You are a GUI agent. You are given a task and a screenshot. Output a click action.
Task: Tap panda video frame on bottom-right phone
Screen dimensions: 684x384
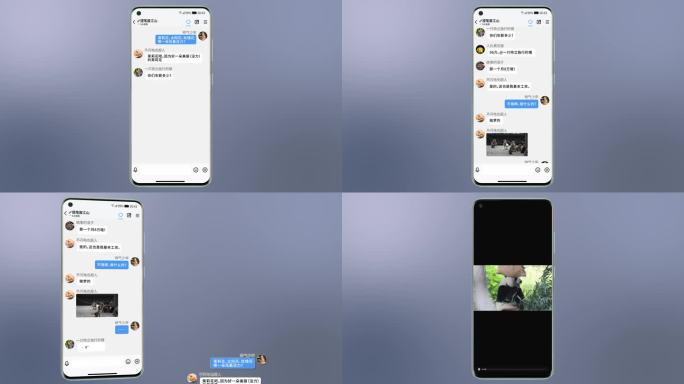[x=513, y=288]
